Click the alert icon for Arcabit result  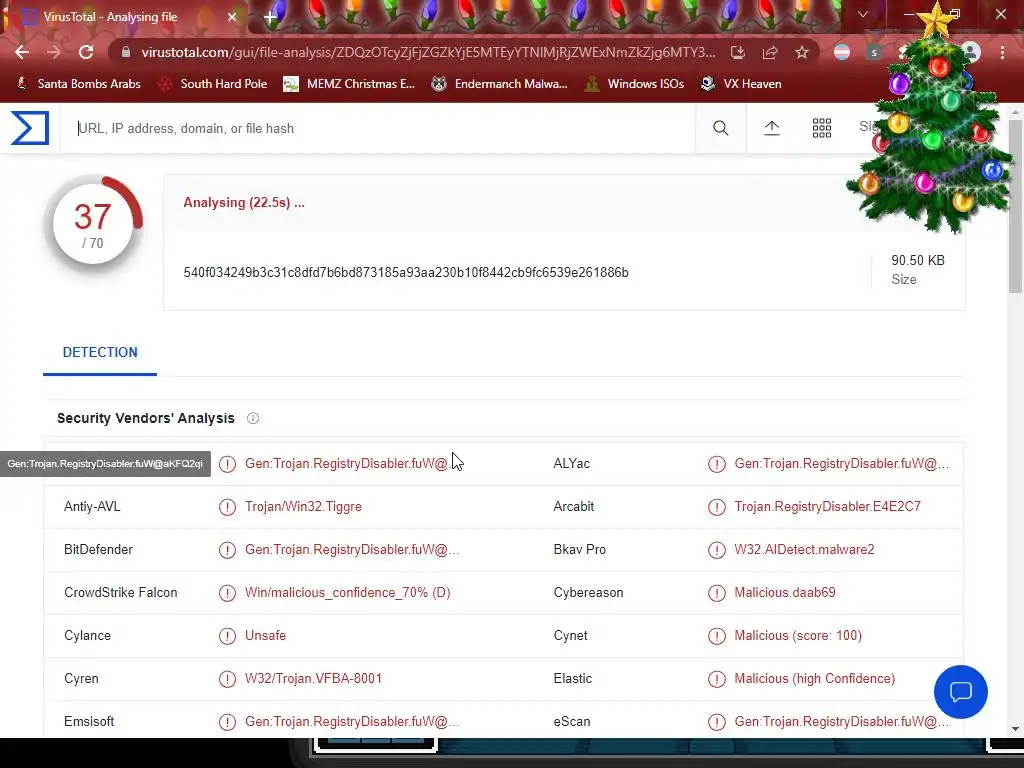pyautogui.click(x=716, y=507)
